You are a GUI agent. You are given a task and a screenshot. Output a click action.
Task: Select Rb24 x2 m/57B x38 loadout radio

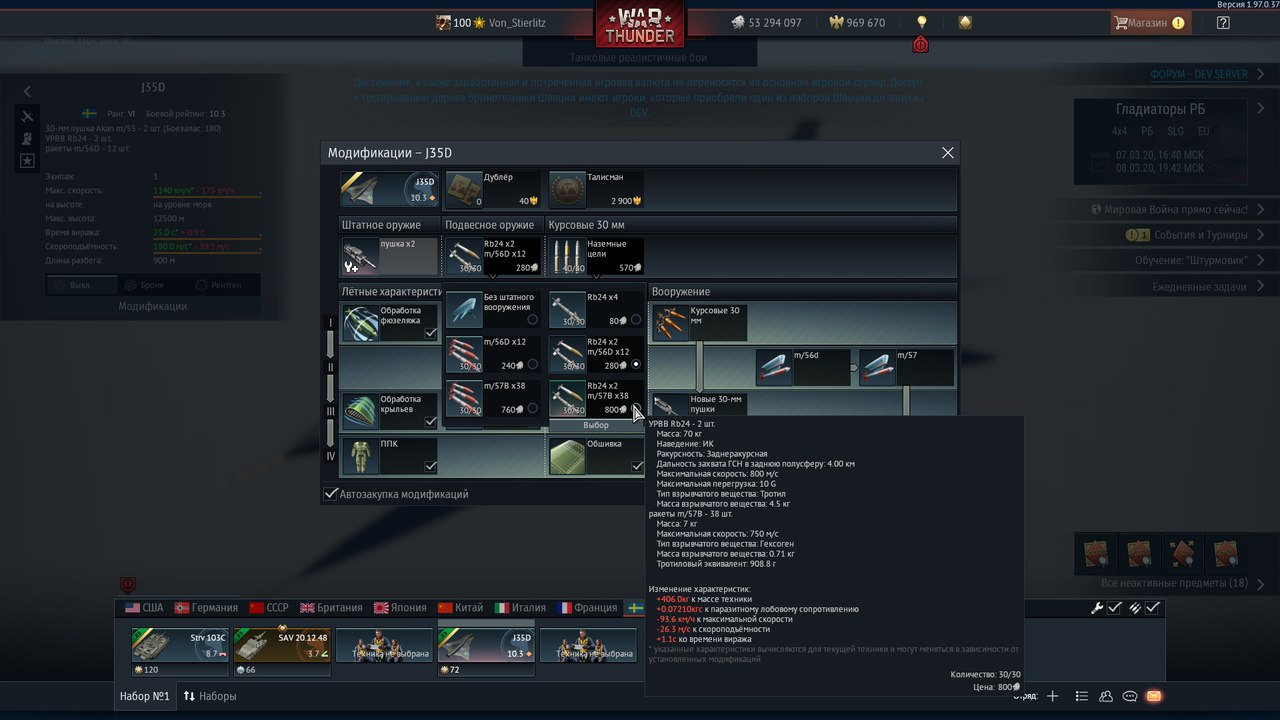636,409
